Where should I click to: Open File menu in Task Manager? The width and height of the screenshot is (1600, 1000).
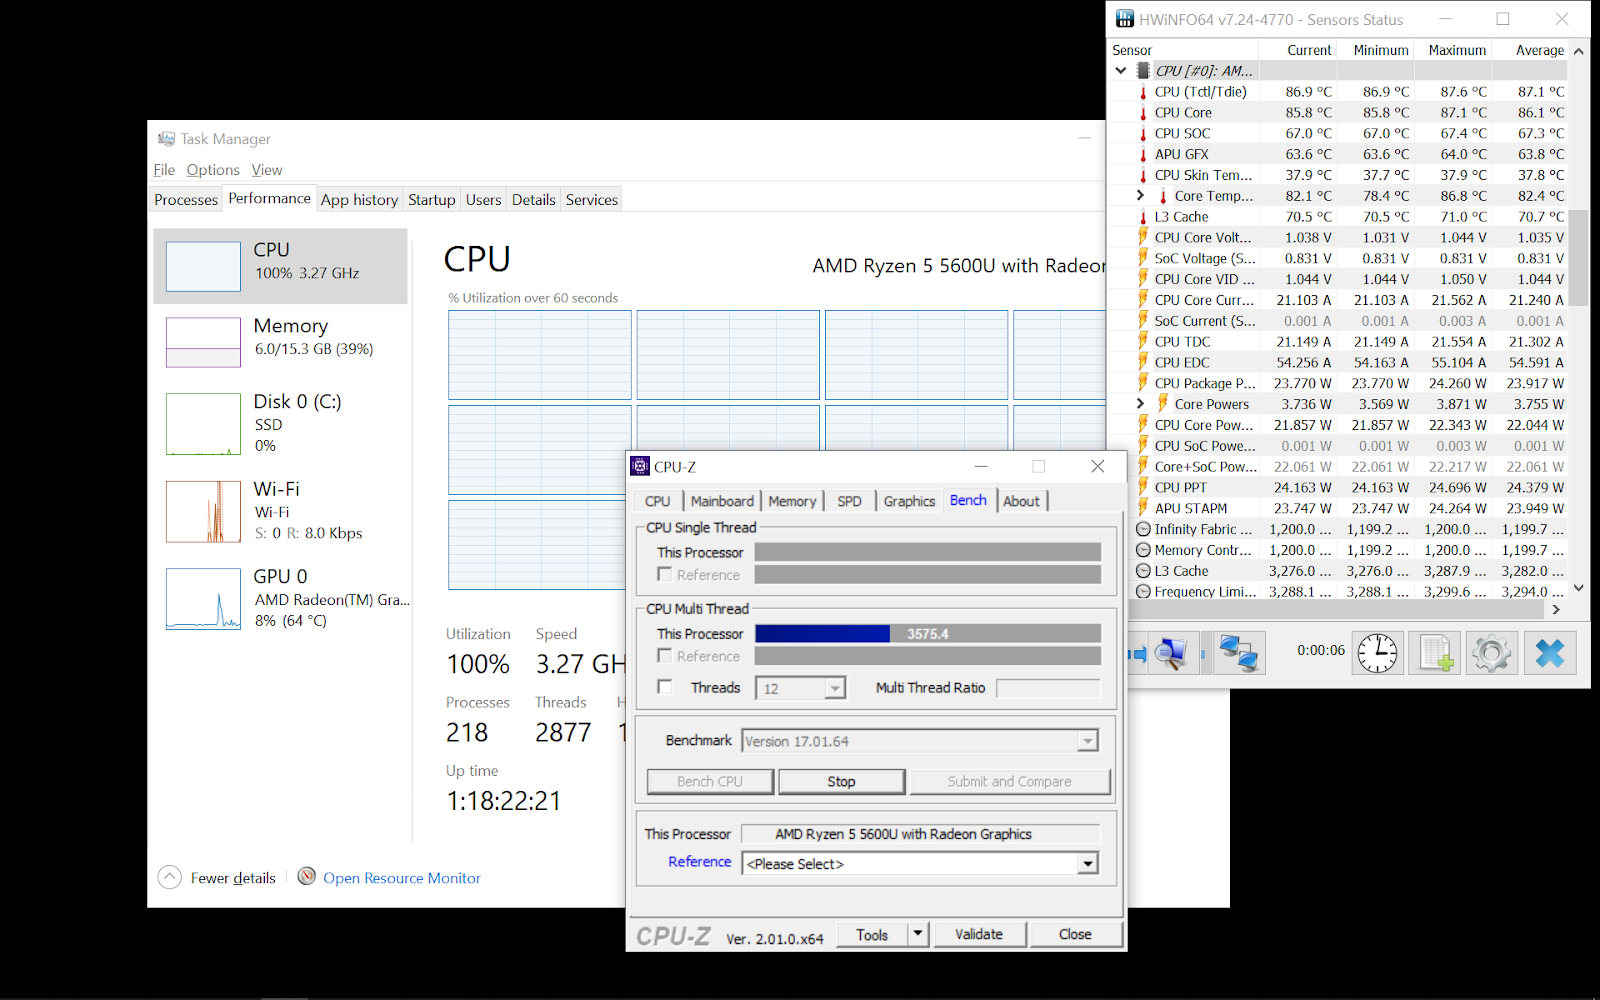164,170
